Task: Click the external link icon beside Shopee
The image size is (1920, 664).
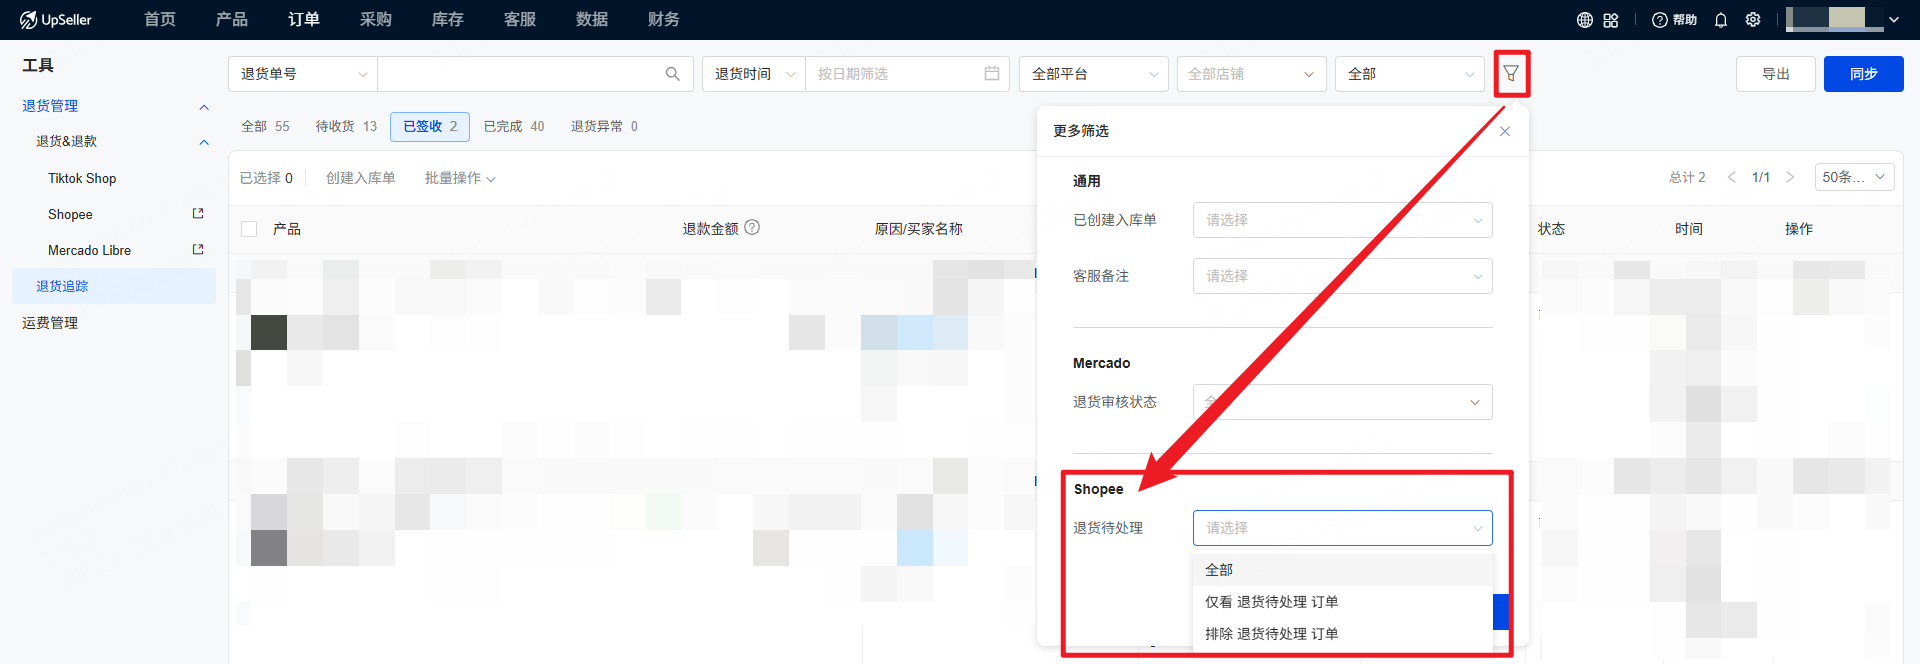Action: (198, 214)
